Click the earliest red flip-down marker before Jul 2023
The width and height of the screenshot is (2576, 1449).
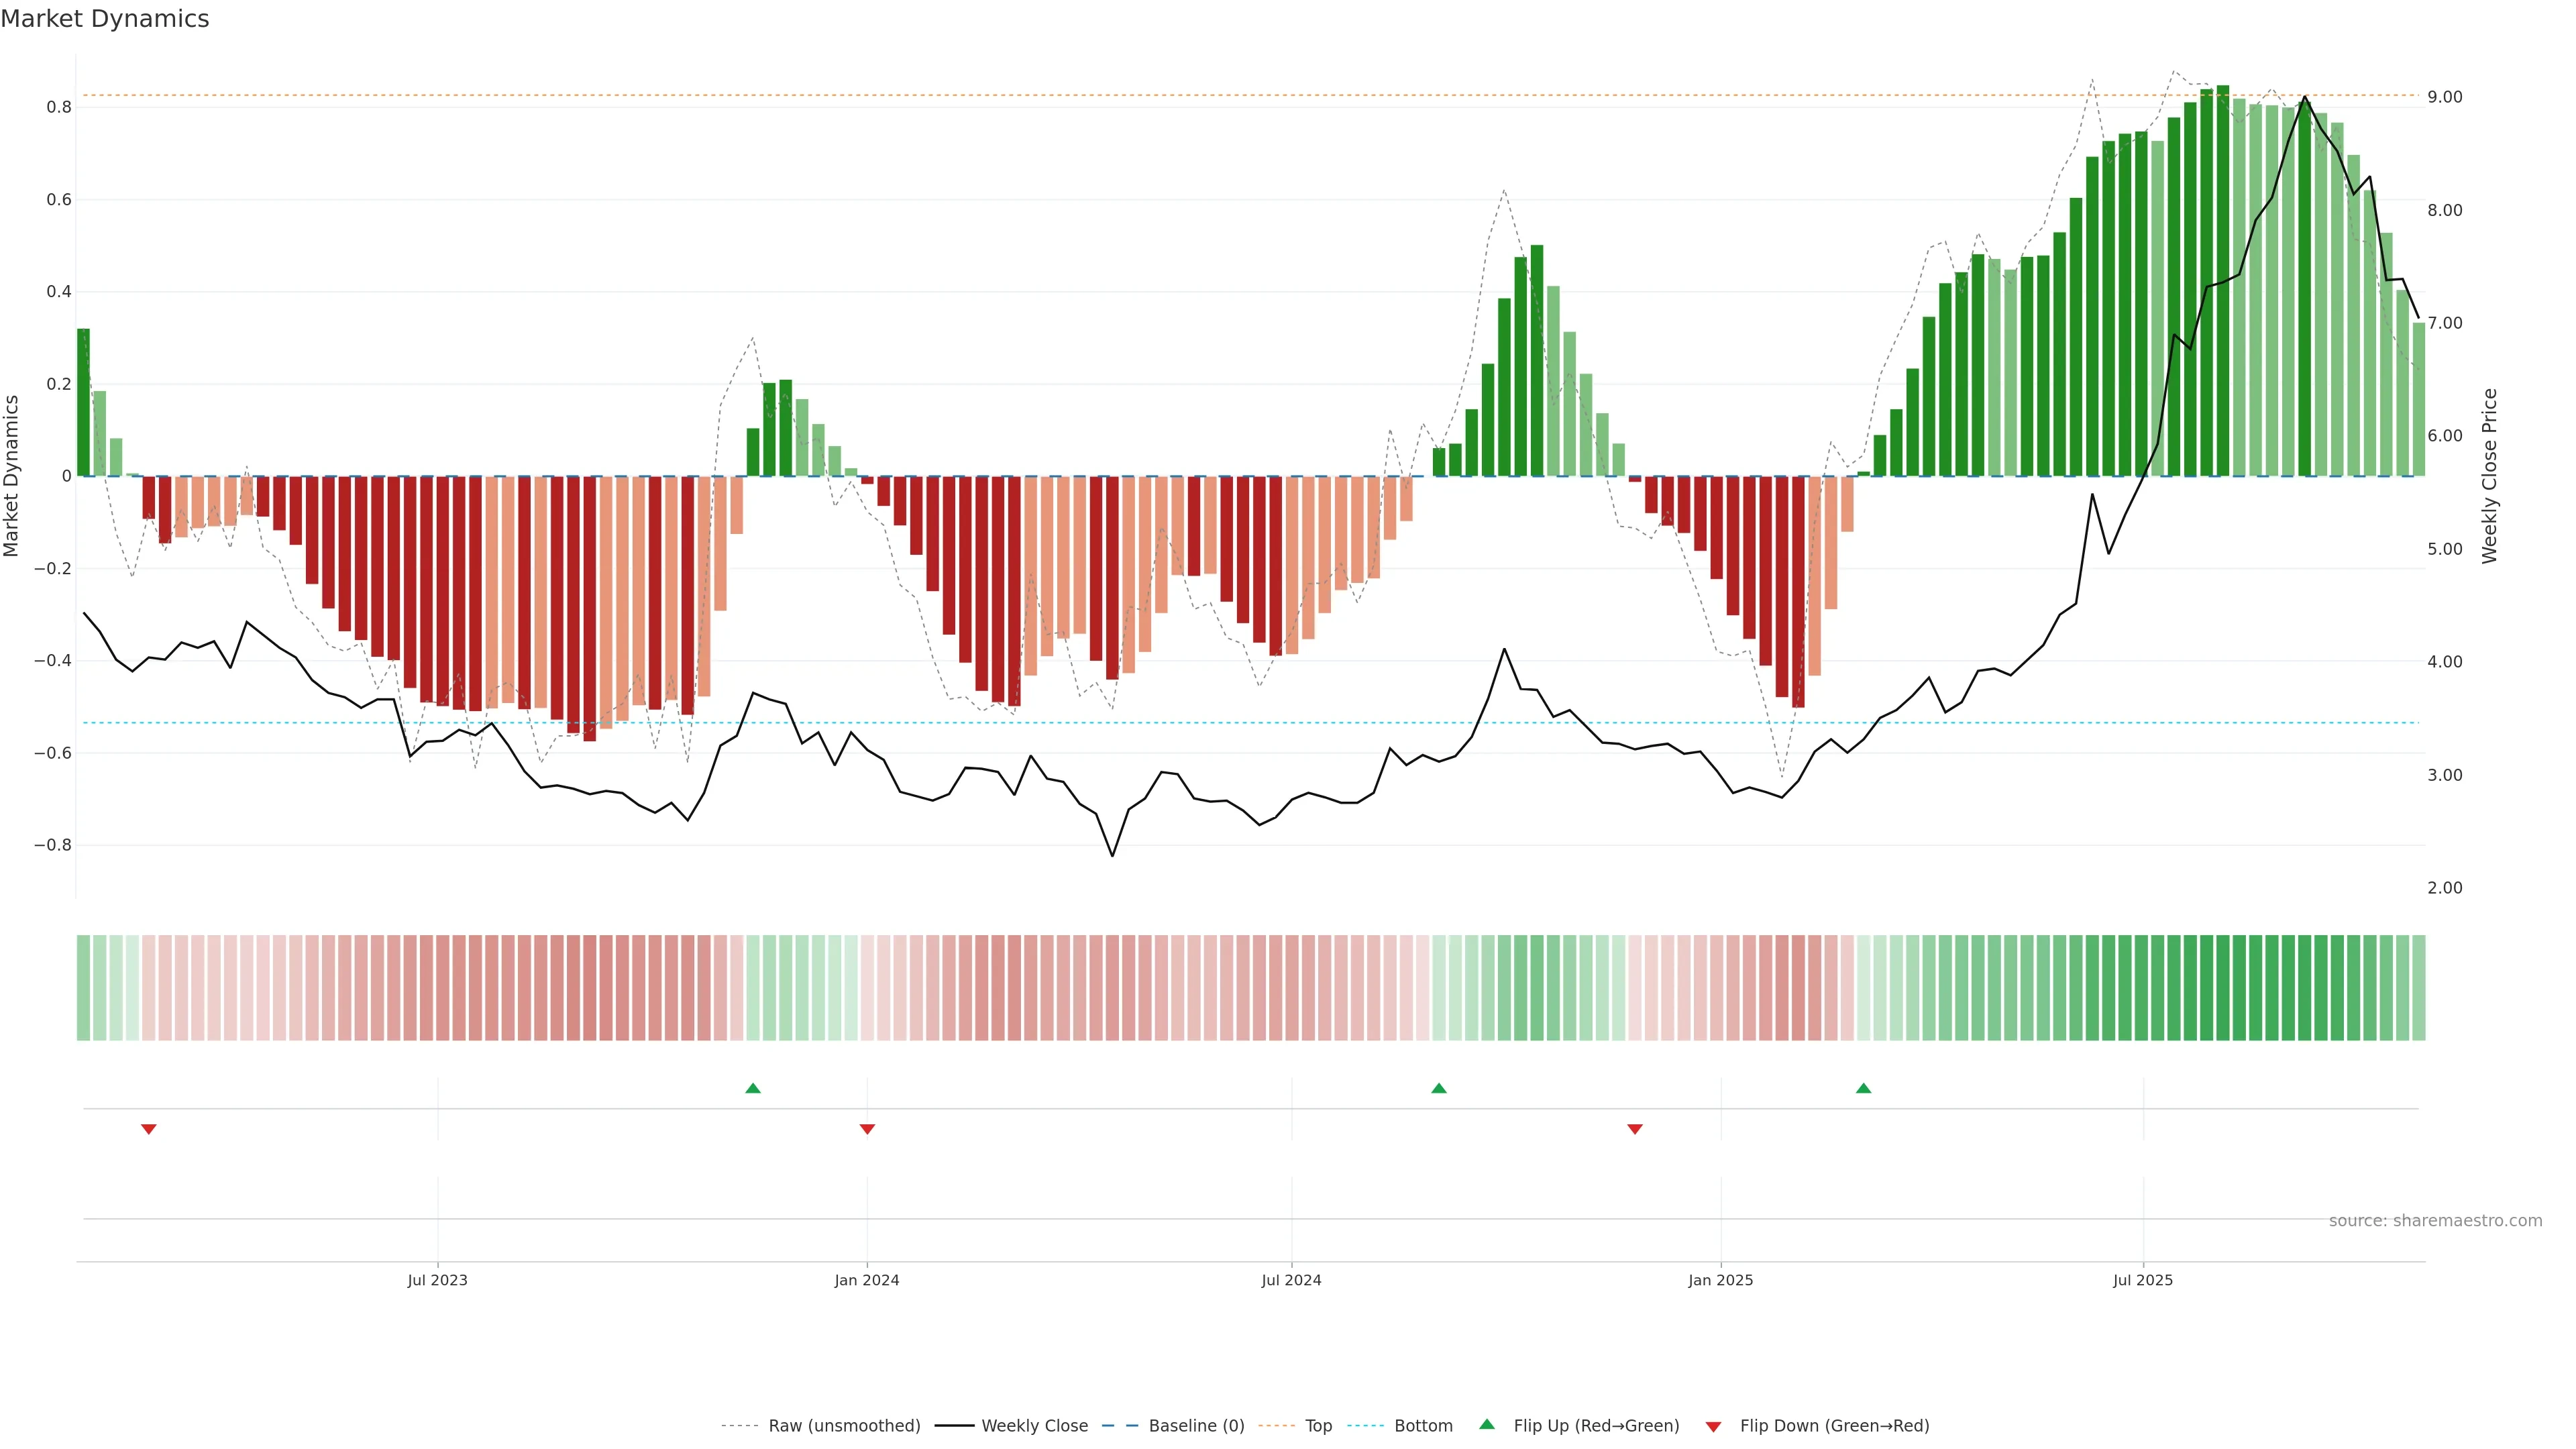(x=149, y=1129)
